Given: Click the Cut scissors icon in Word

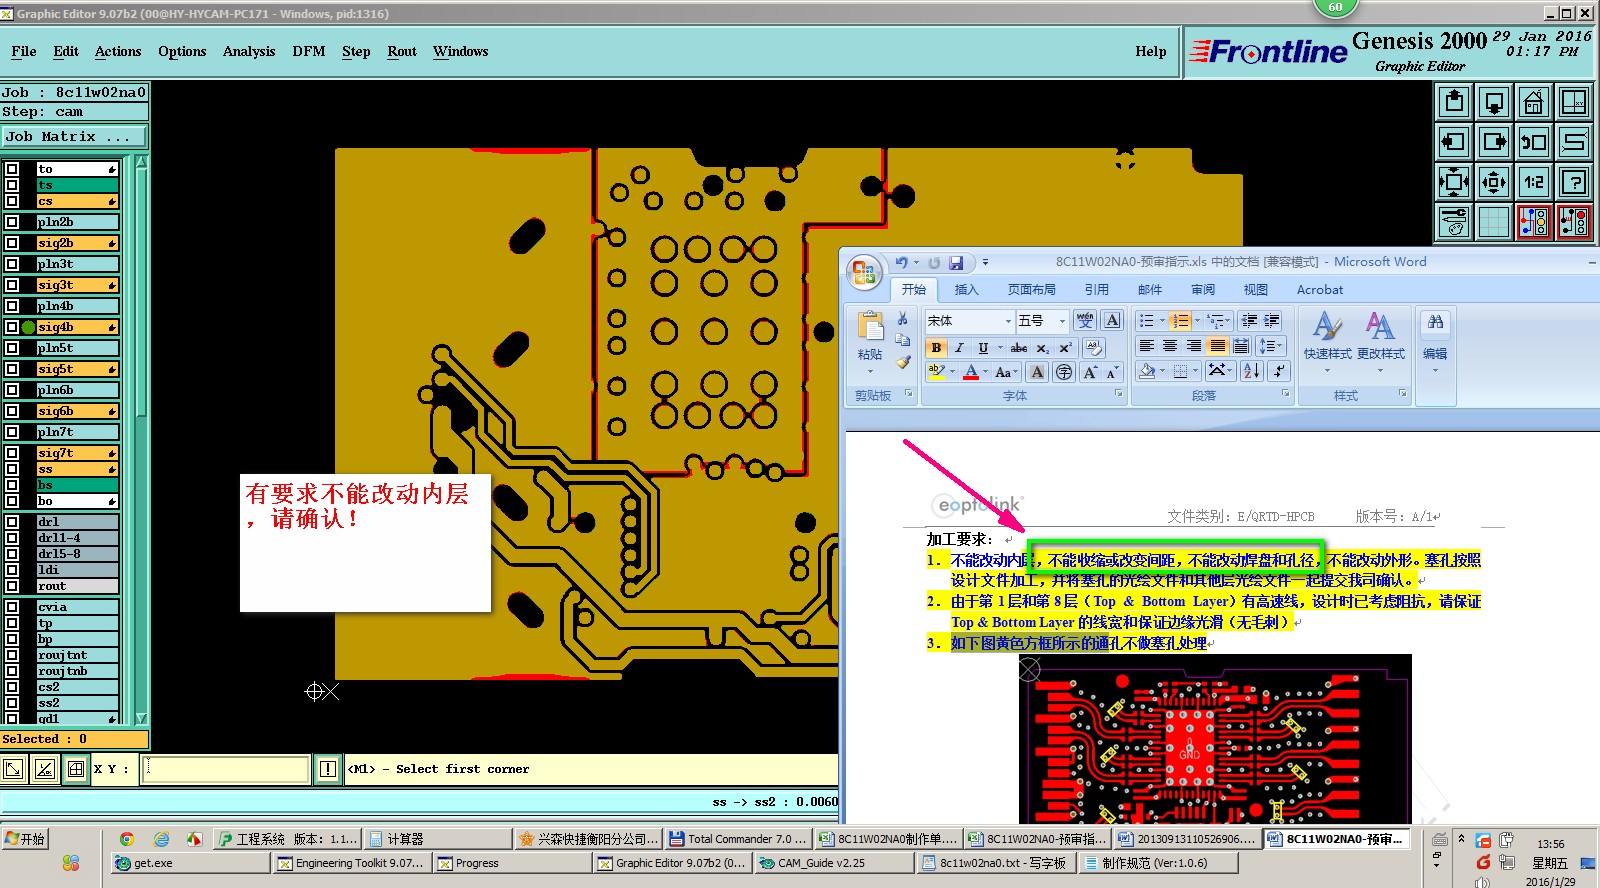Looking at the screenshot, I should pyautogui.click(x=903, y=319).
